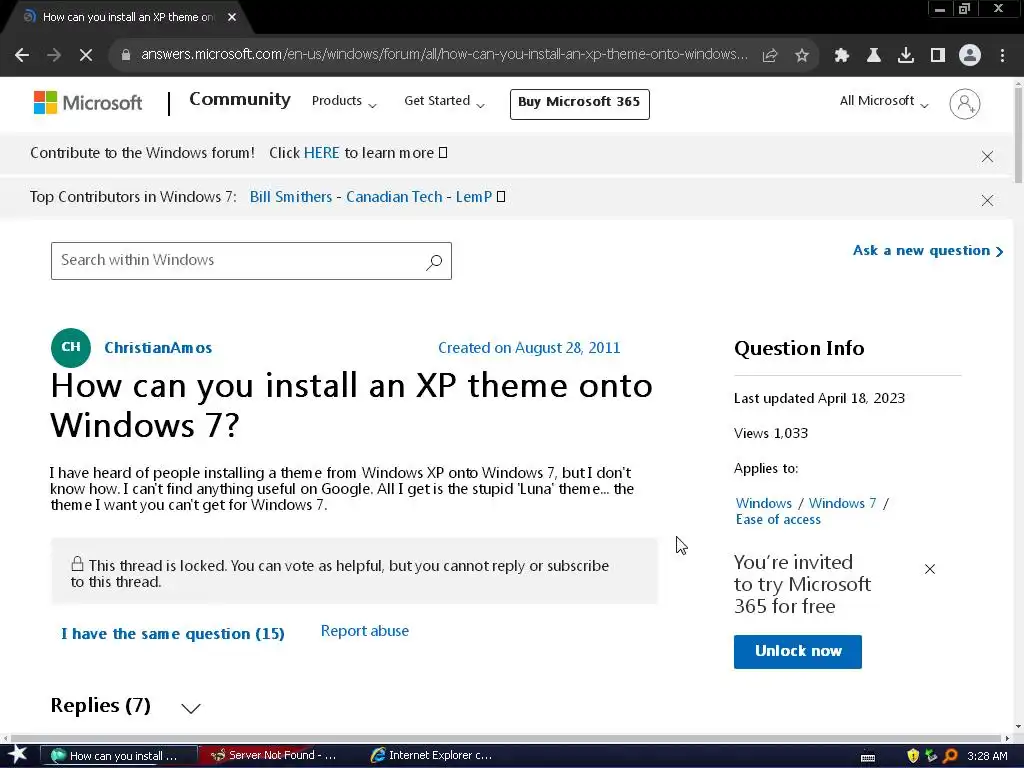Click the Unlock now button
Image resolution: width=1024 pixels, height=768 pixels.
click(797, 652)
